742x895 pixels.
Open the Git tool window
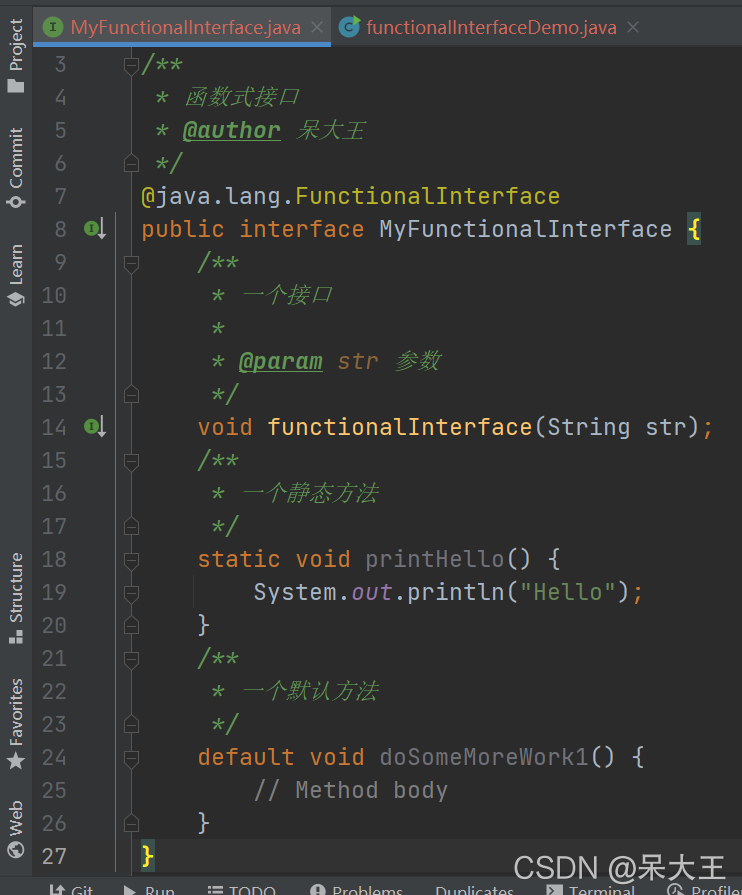tap(71, 889)
